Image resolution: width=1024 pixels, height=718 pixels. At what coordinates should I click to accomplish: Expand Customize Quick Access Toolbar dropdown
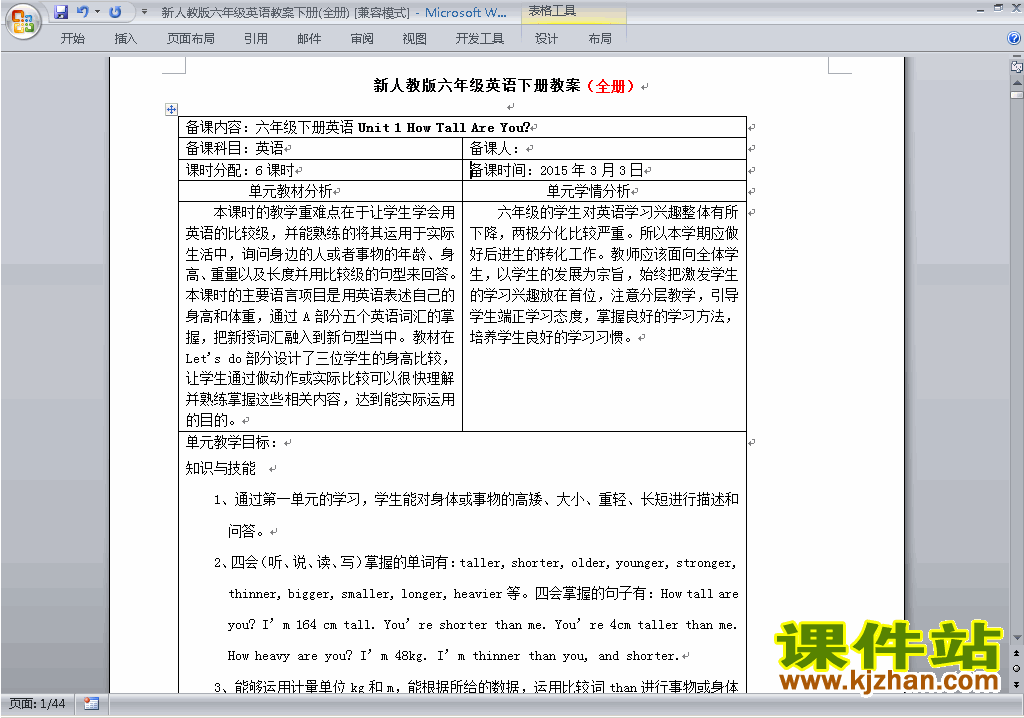click(x=144, y=12)
